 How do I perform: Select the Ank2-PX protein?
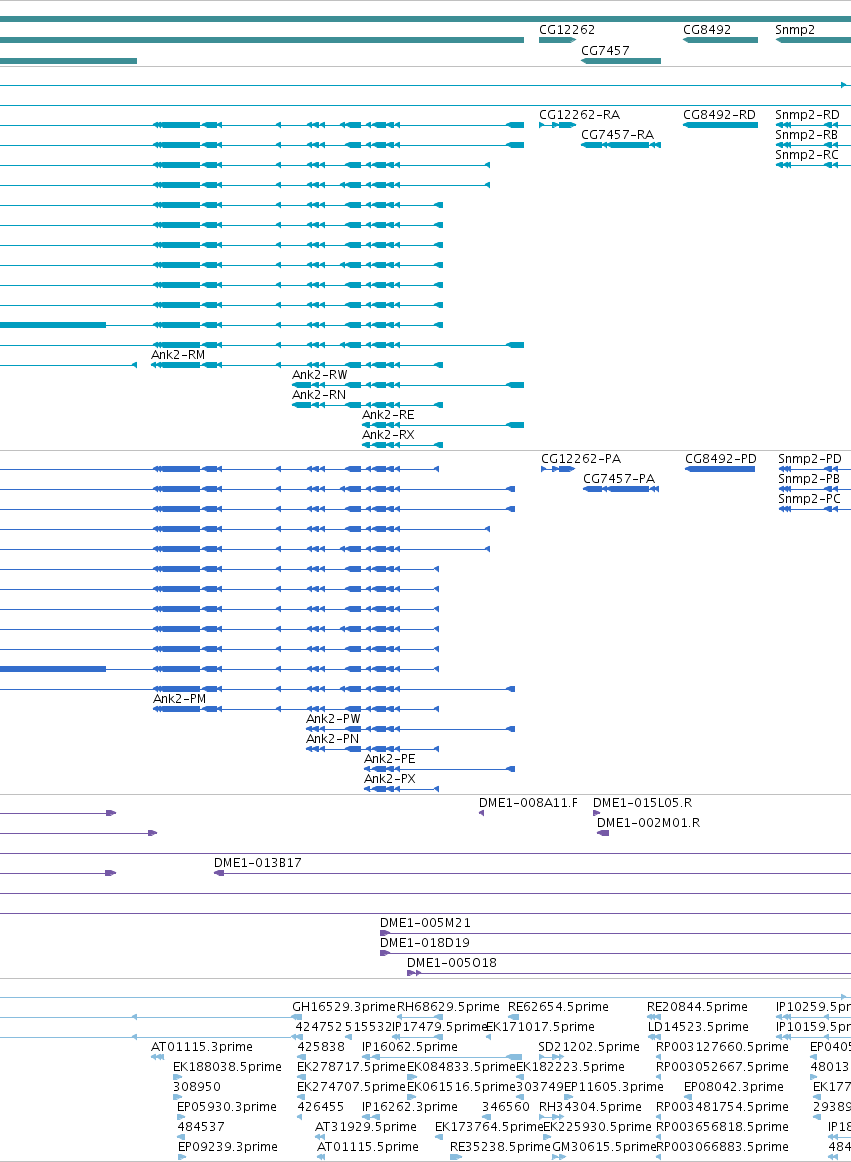click(390, 779)
